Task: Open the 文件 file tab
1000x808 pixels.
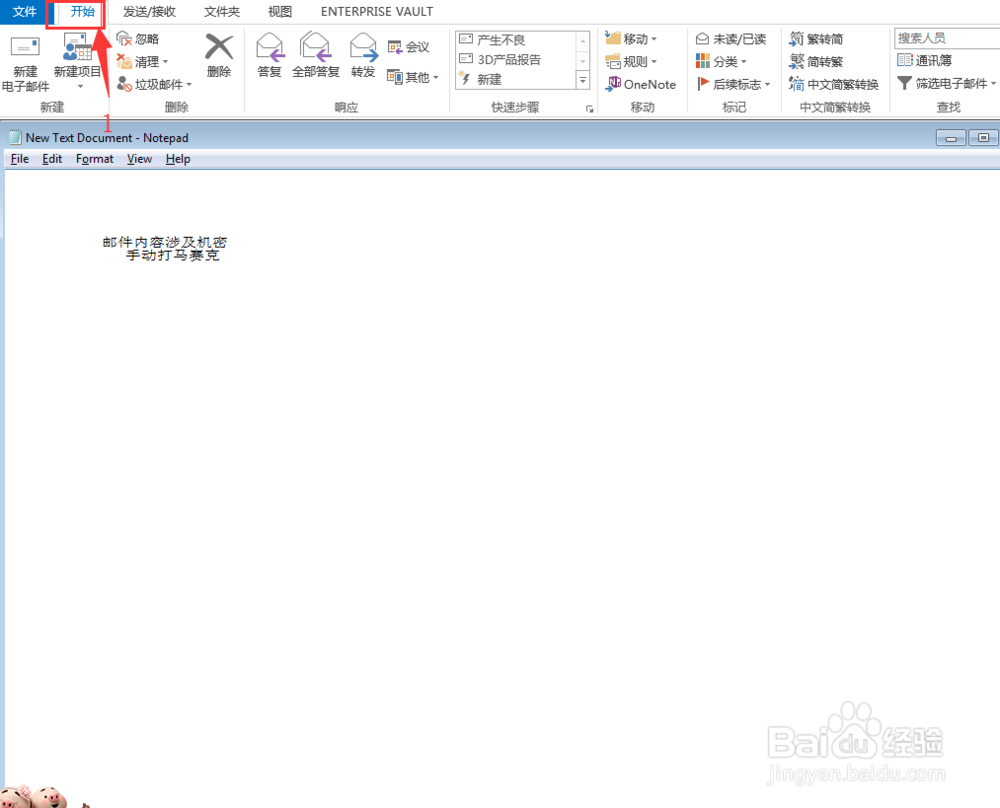Action: (24, 11)
